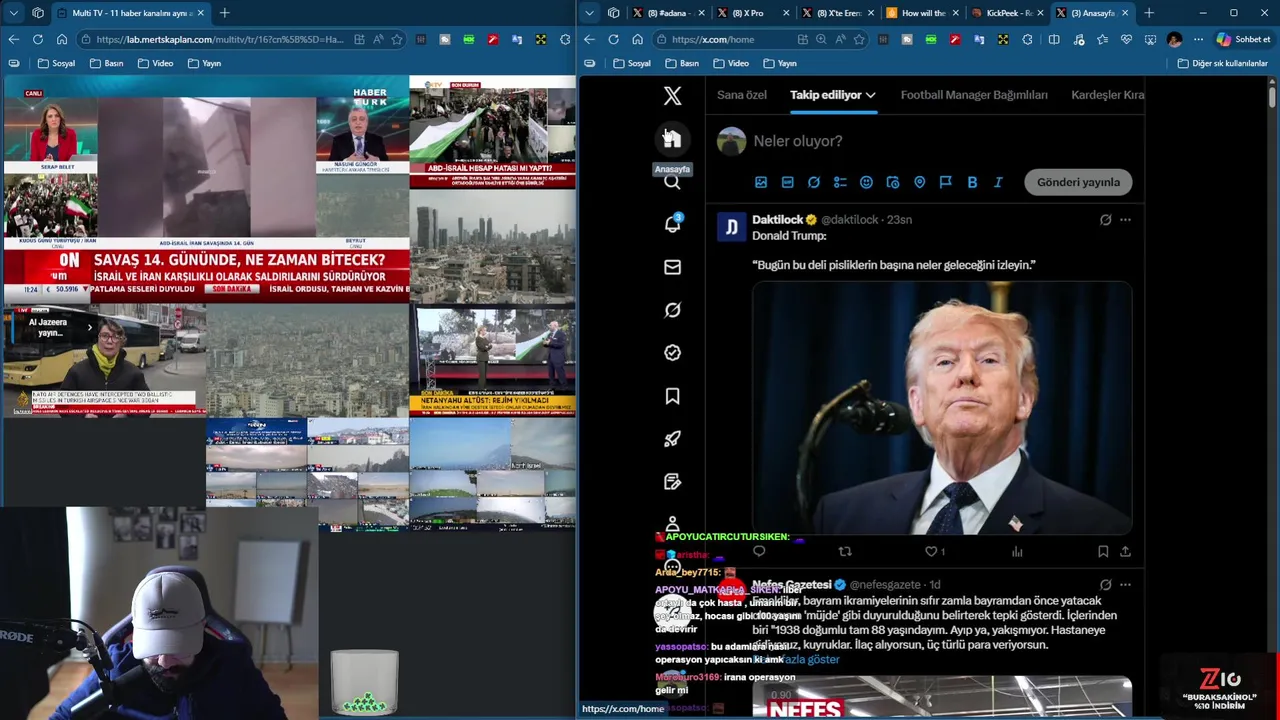Apply bold formatting in post composer
The image size is (1280, 720).
[x=972, y=182]
